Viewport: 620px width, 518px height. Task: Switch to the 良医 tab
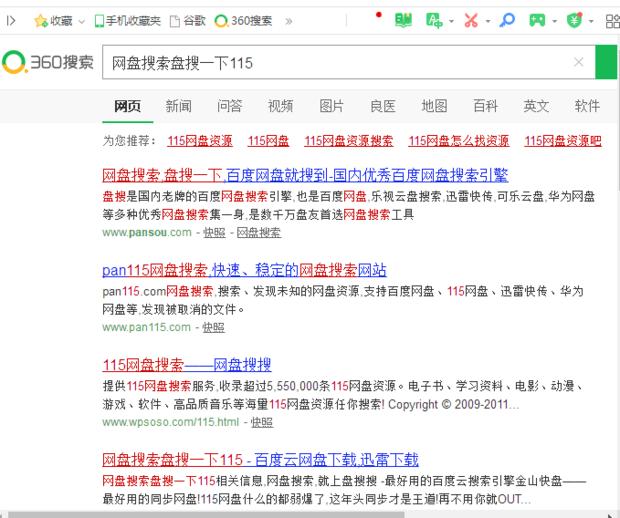point(383,106)
